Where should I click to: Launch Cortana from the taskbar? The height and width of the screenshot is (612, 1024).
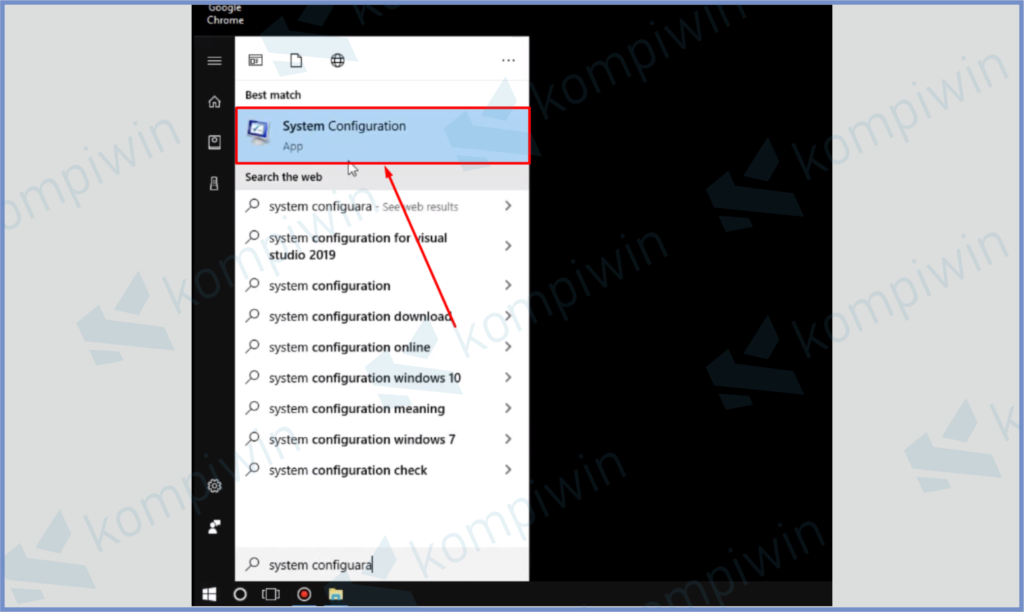click(239, 594)
